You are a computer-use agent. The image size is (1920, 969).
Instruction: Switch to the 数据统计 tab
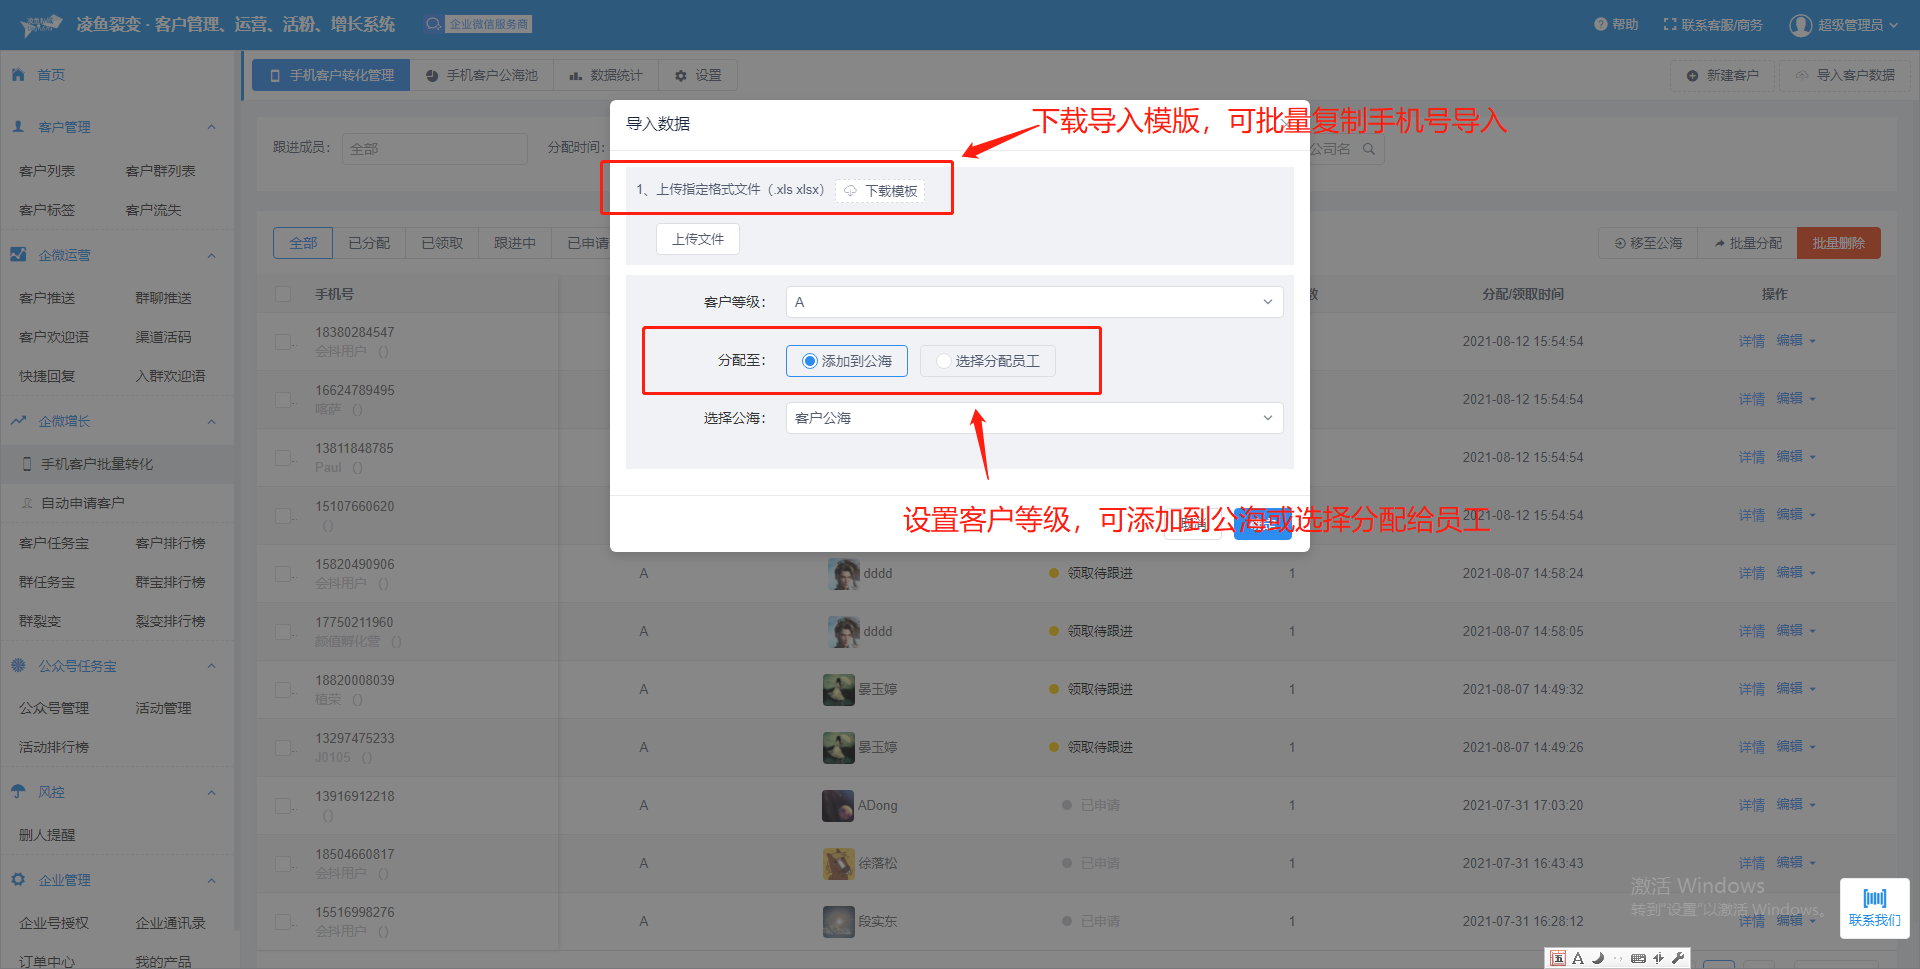[x=605, y=76]
